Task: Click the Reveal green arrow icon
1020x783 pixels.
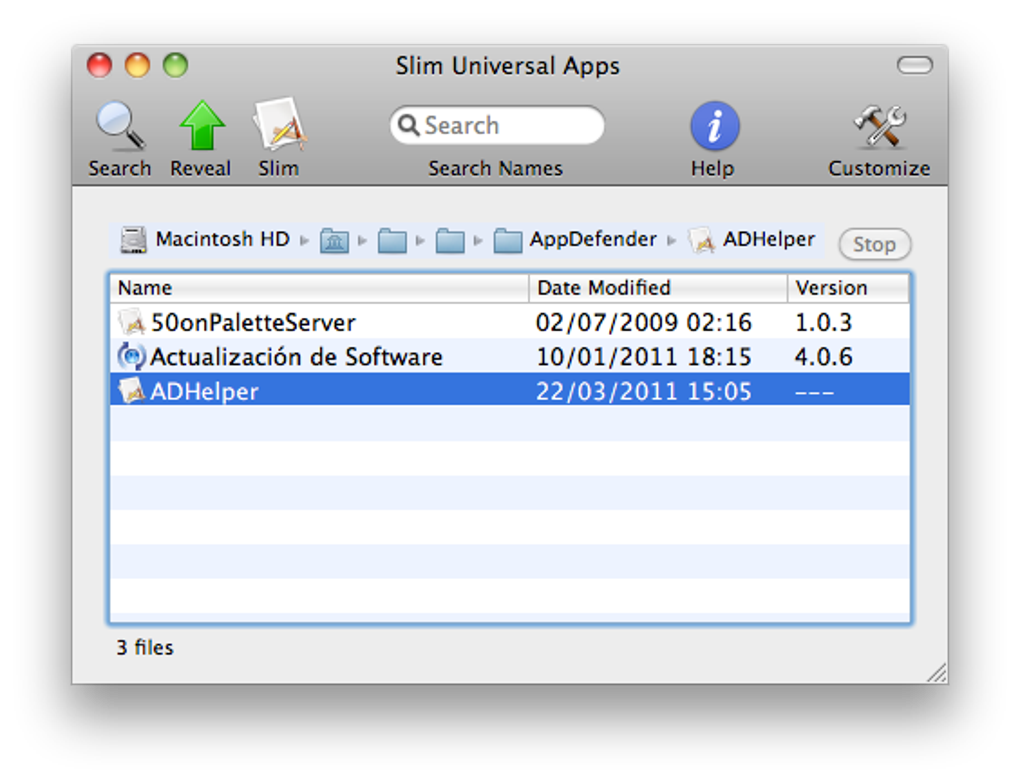Action: point(202,126)
